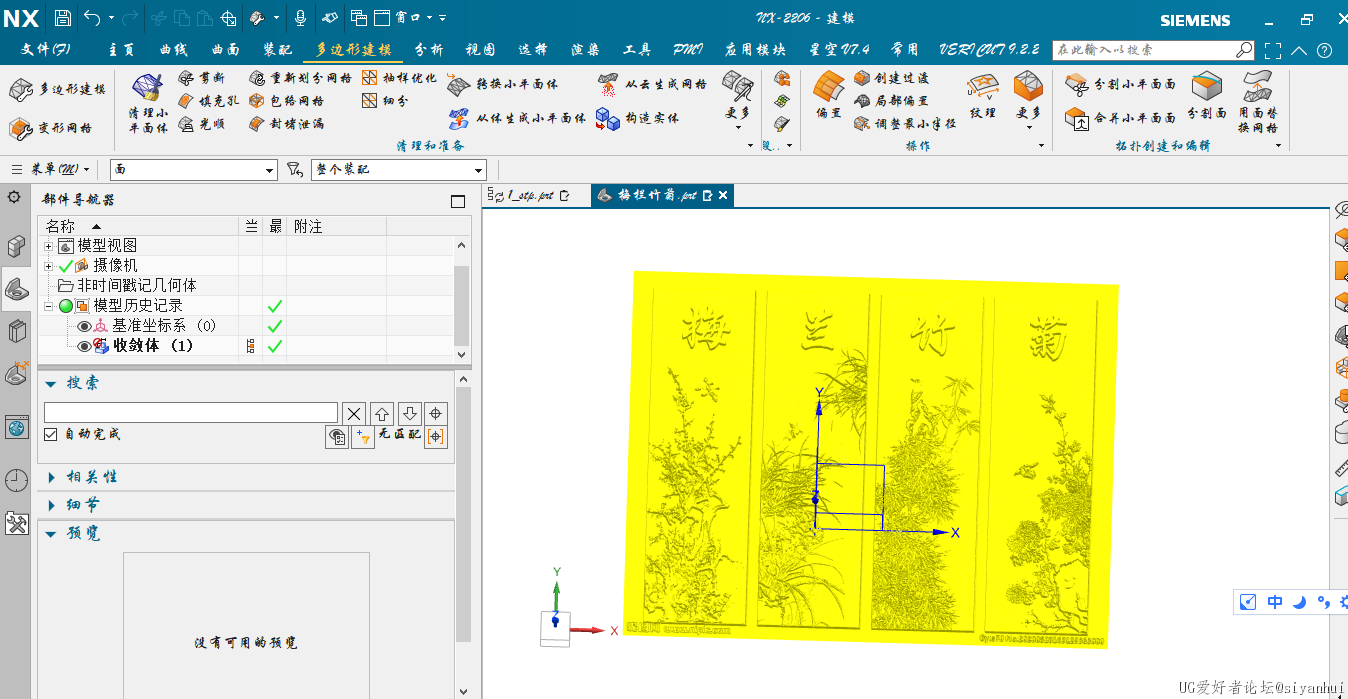Click the 变形网格 button
Viewport: 1348px width, 699px height.
click(x=51, y=128)
